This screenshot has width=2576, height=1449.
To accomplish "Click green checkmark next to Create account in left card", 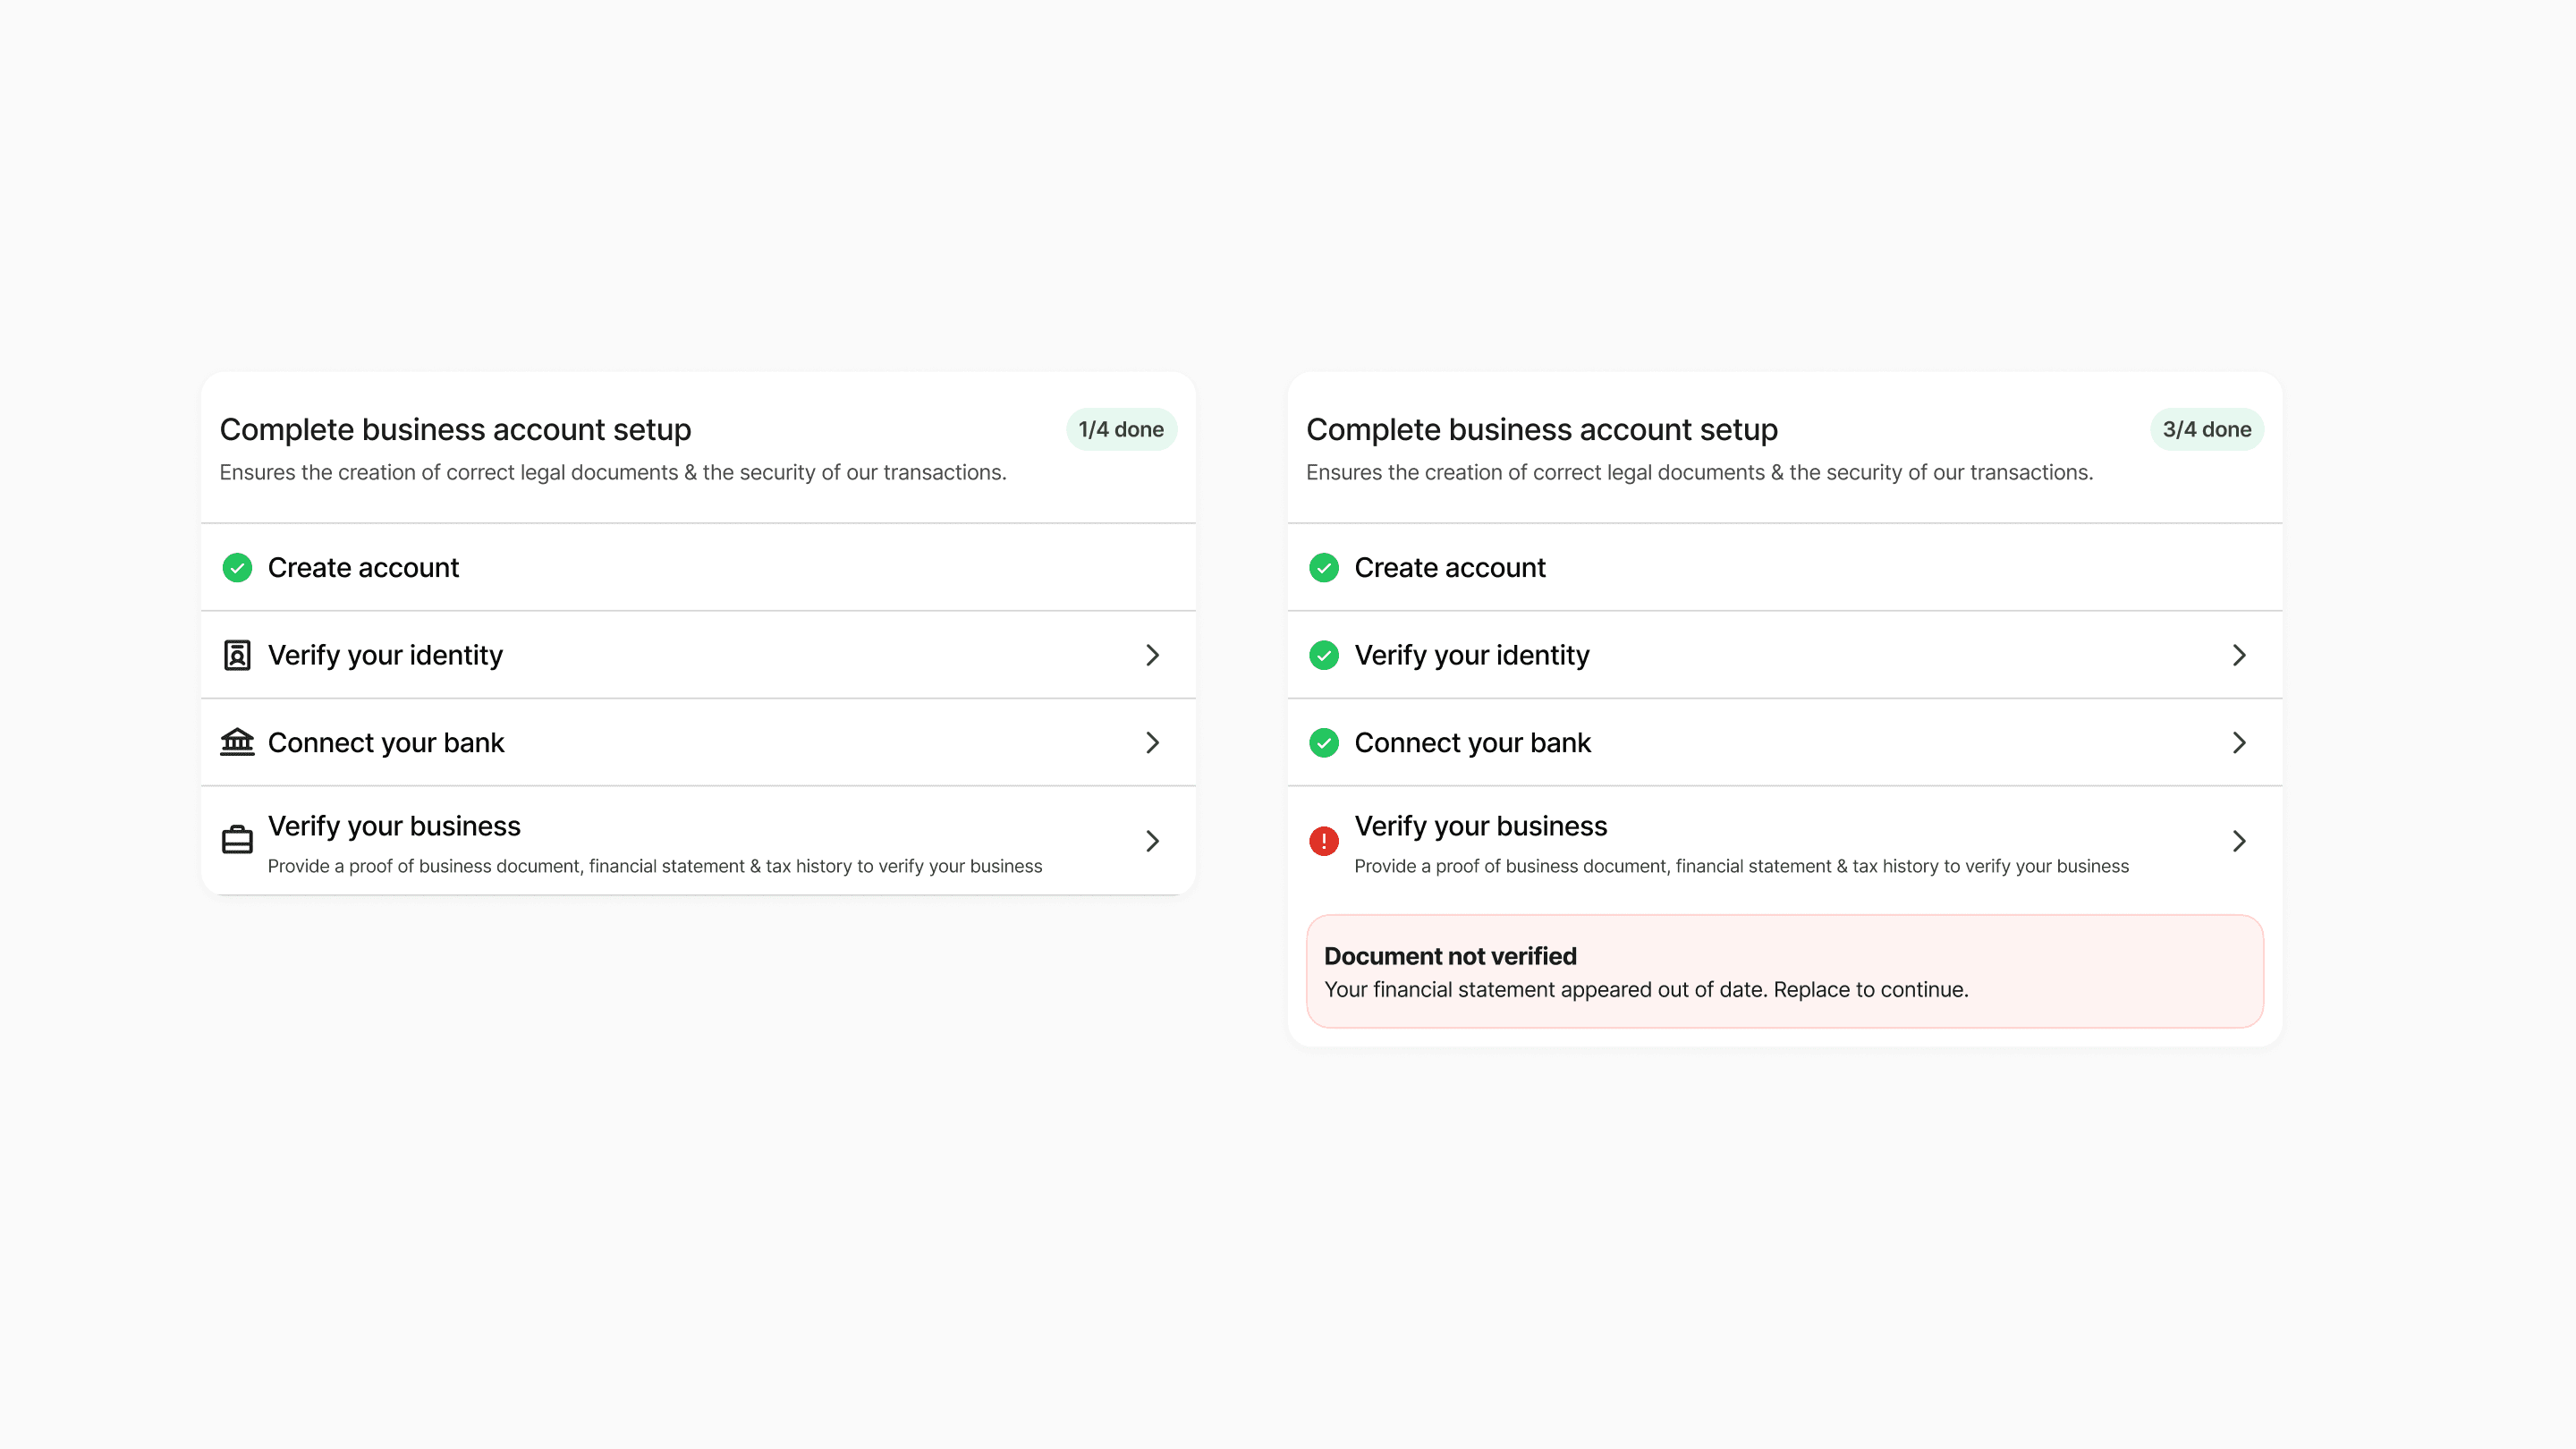I will click(237, 568).
